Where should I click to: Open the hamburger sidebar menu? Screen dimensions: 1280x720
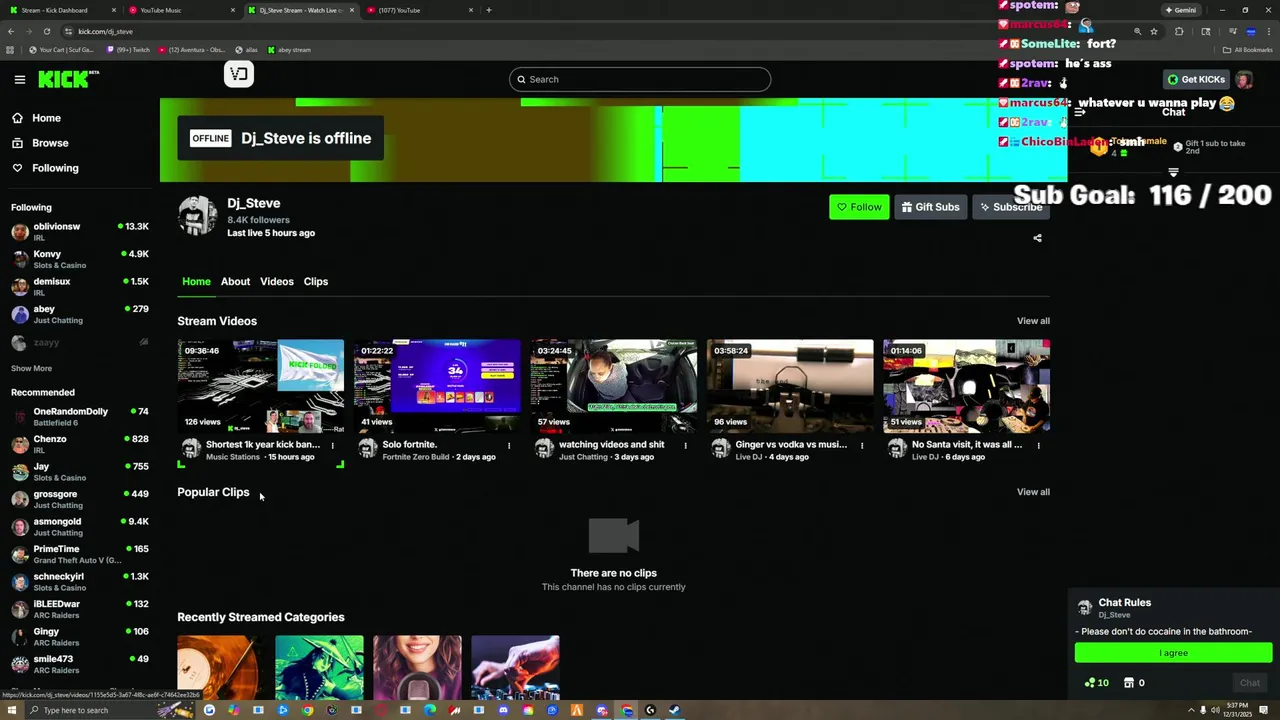(19, 79)
